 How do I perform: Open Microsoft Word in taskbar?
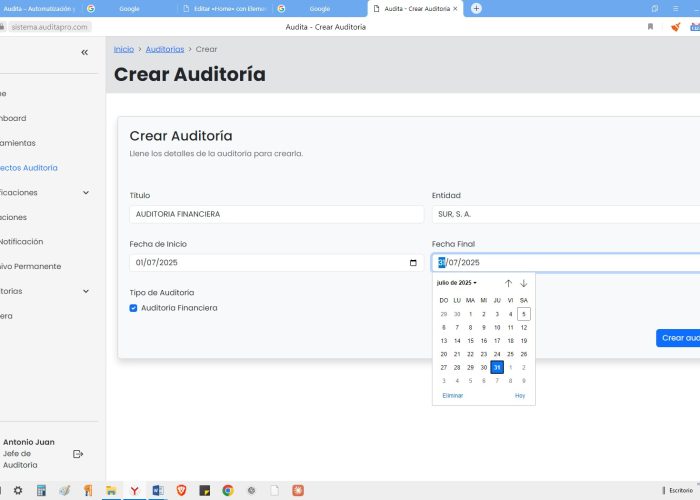tap(158, 491)
